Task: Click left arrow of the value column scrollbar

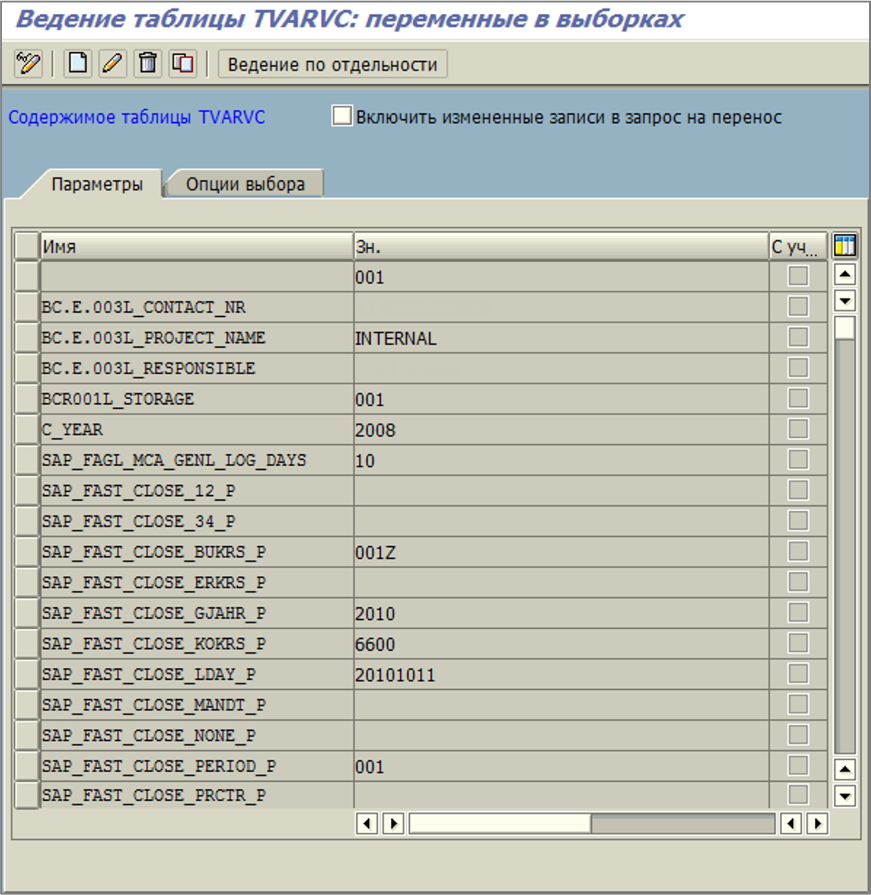Action: click(x=367, y=824)
